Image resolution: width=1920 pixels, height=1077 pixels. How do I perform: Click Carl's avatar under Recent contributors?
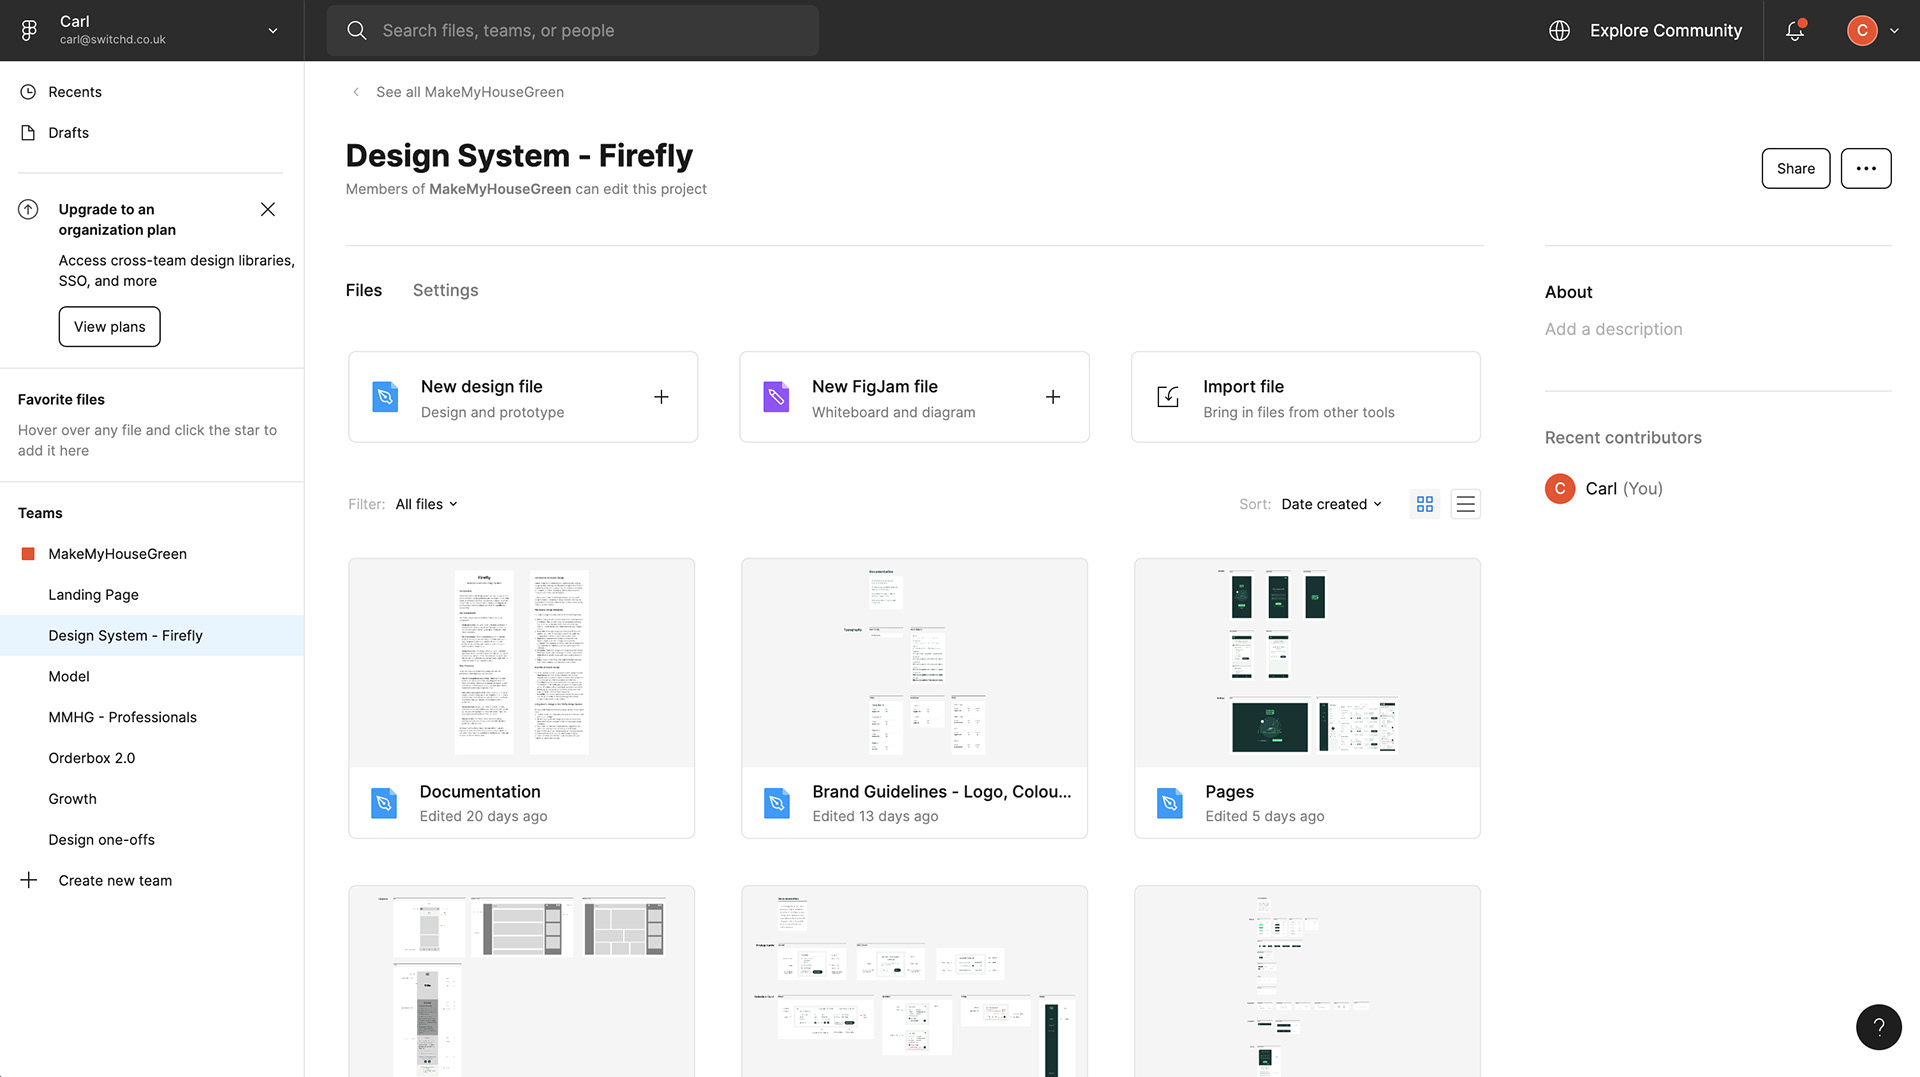coord(1560,488)
